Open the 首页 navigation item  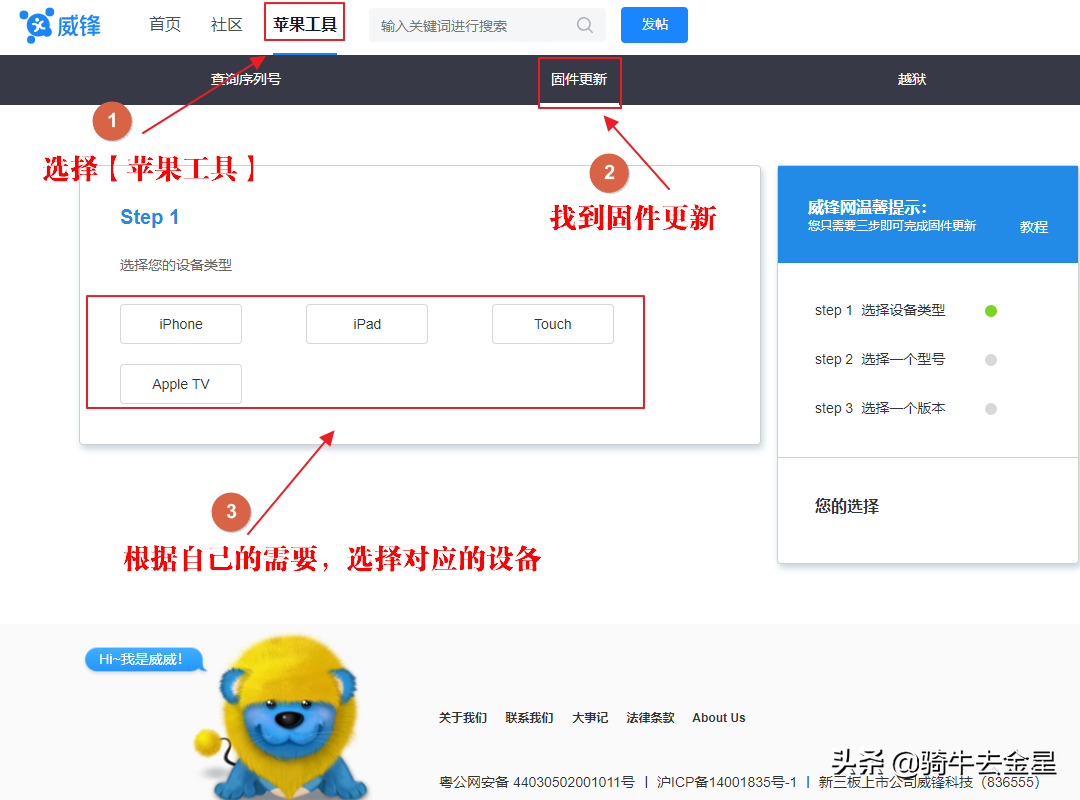click(164, 25)
